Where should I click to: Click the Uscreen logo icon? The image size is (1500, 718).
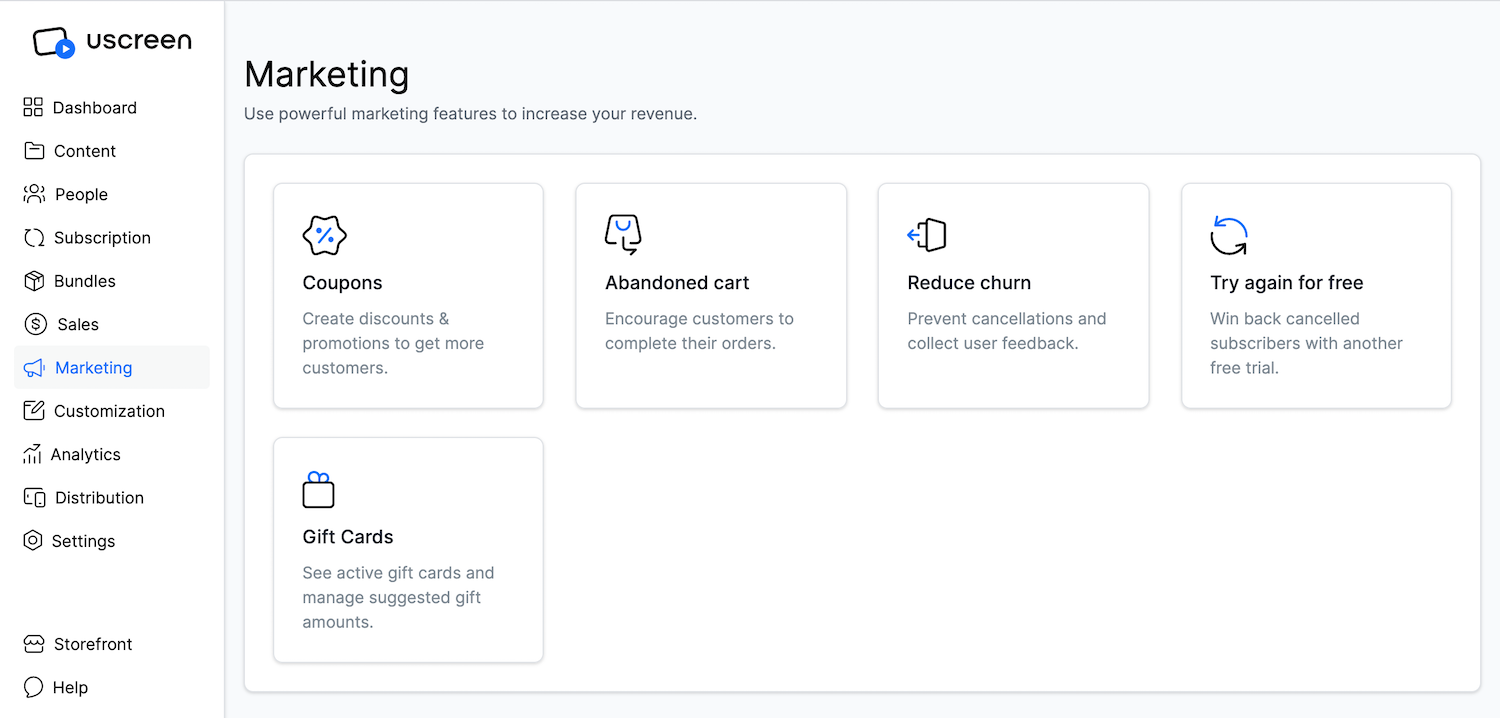(x=54, y=43)
